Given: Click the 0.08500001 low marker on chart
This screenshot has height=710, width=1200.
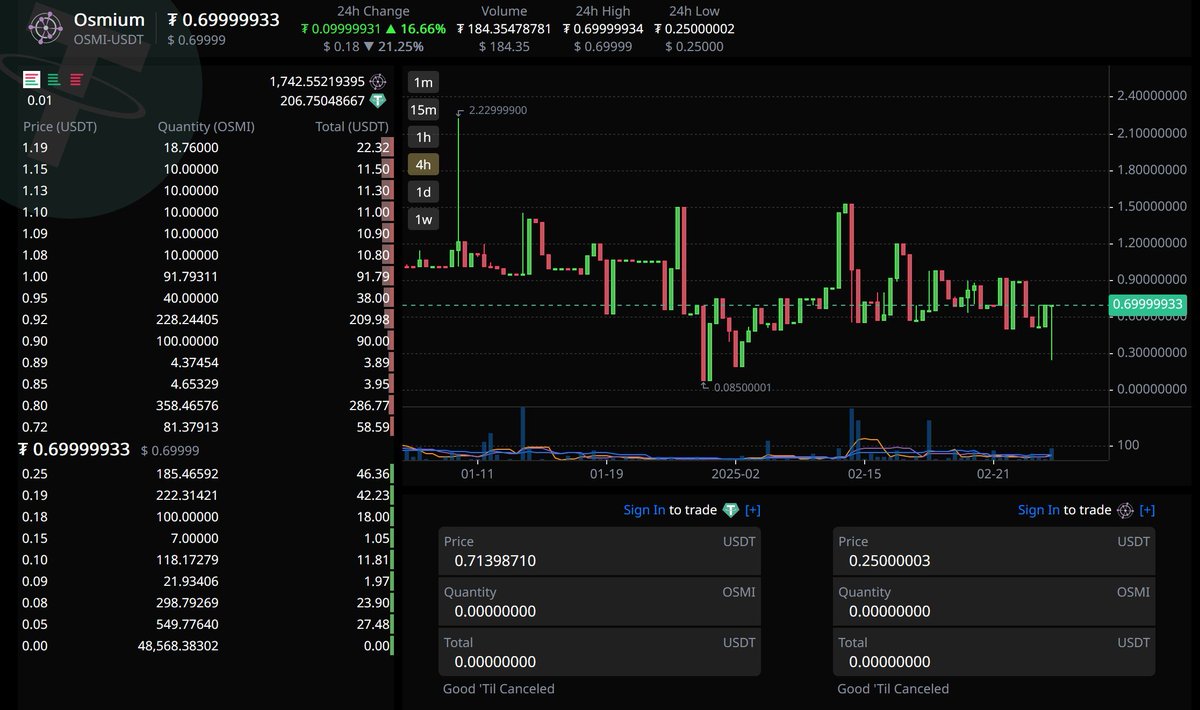Looking at the screenshot, I should coord(742,388).
